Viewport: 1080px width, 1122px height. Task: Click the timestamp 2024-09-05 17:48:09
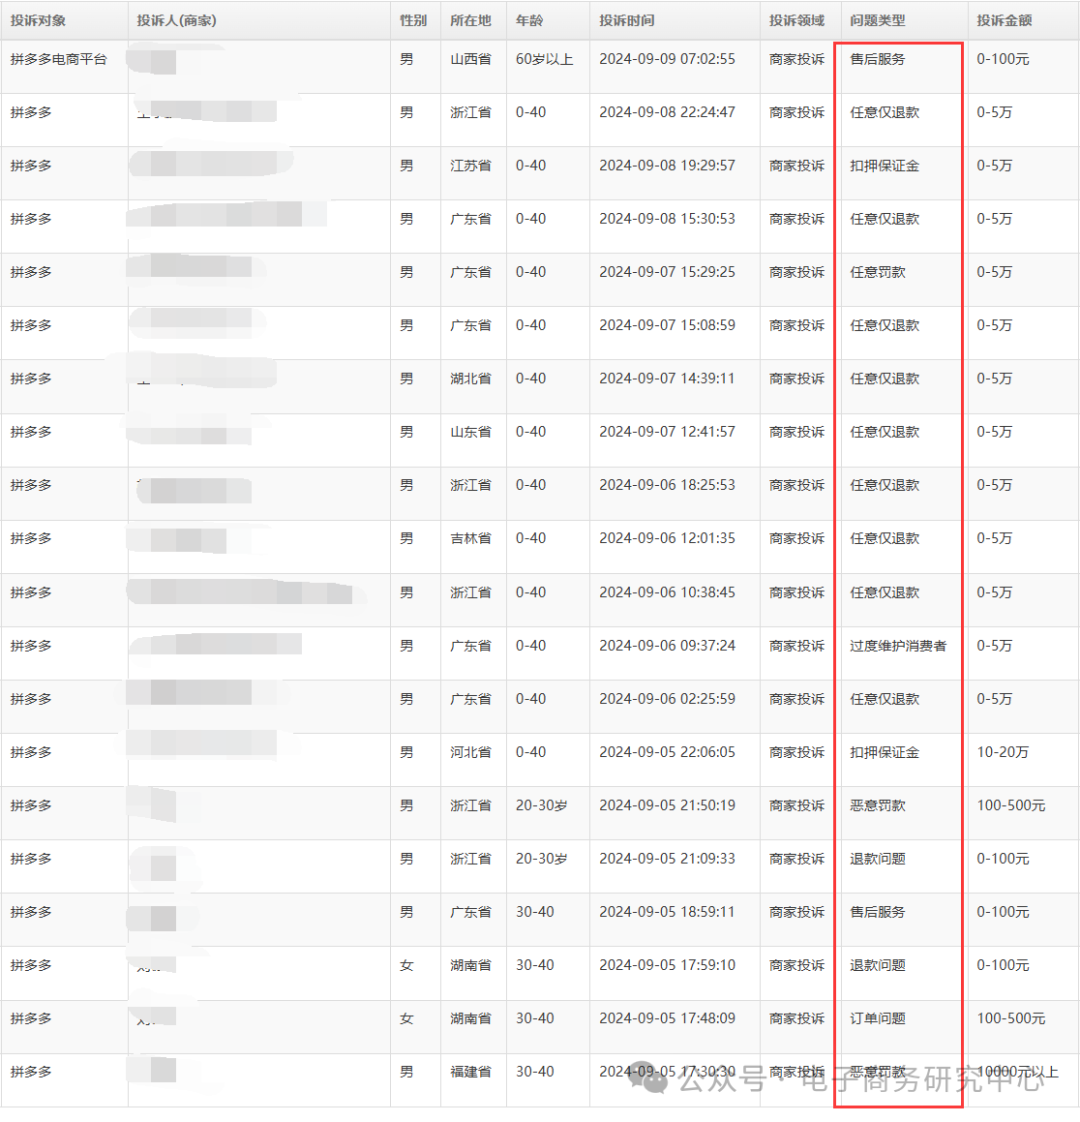[667, 1019]
